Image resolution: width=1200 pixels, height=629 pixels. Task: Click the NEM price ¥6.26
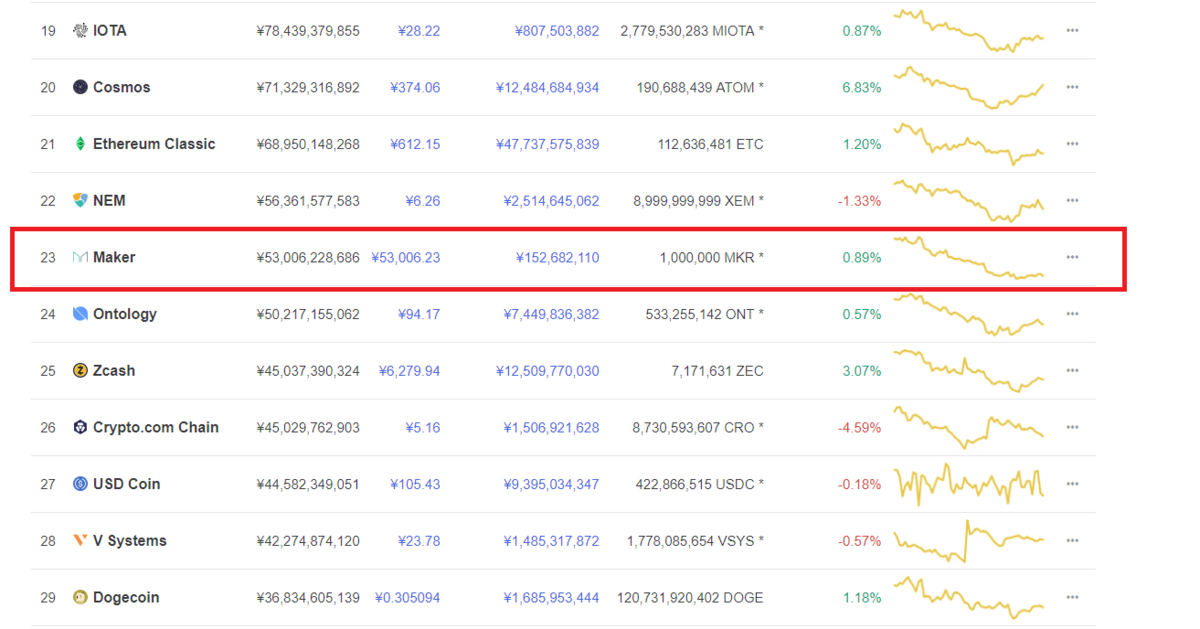click(423, 201)
